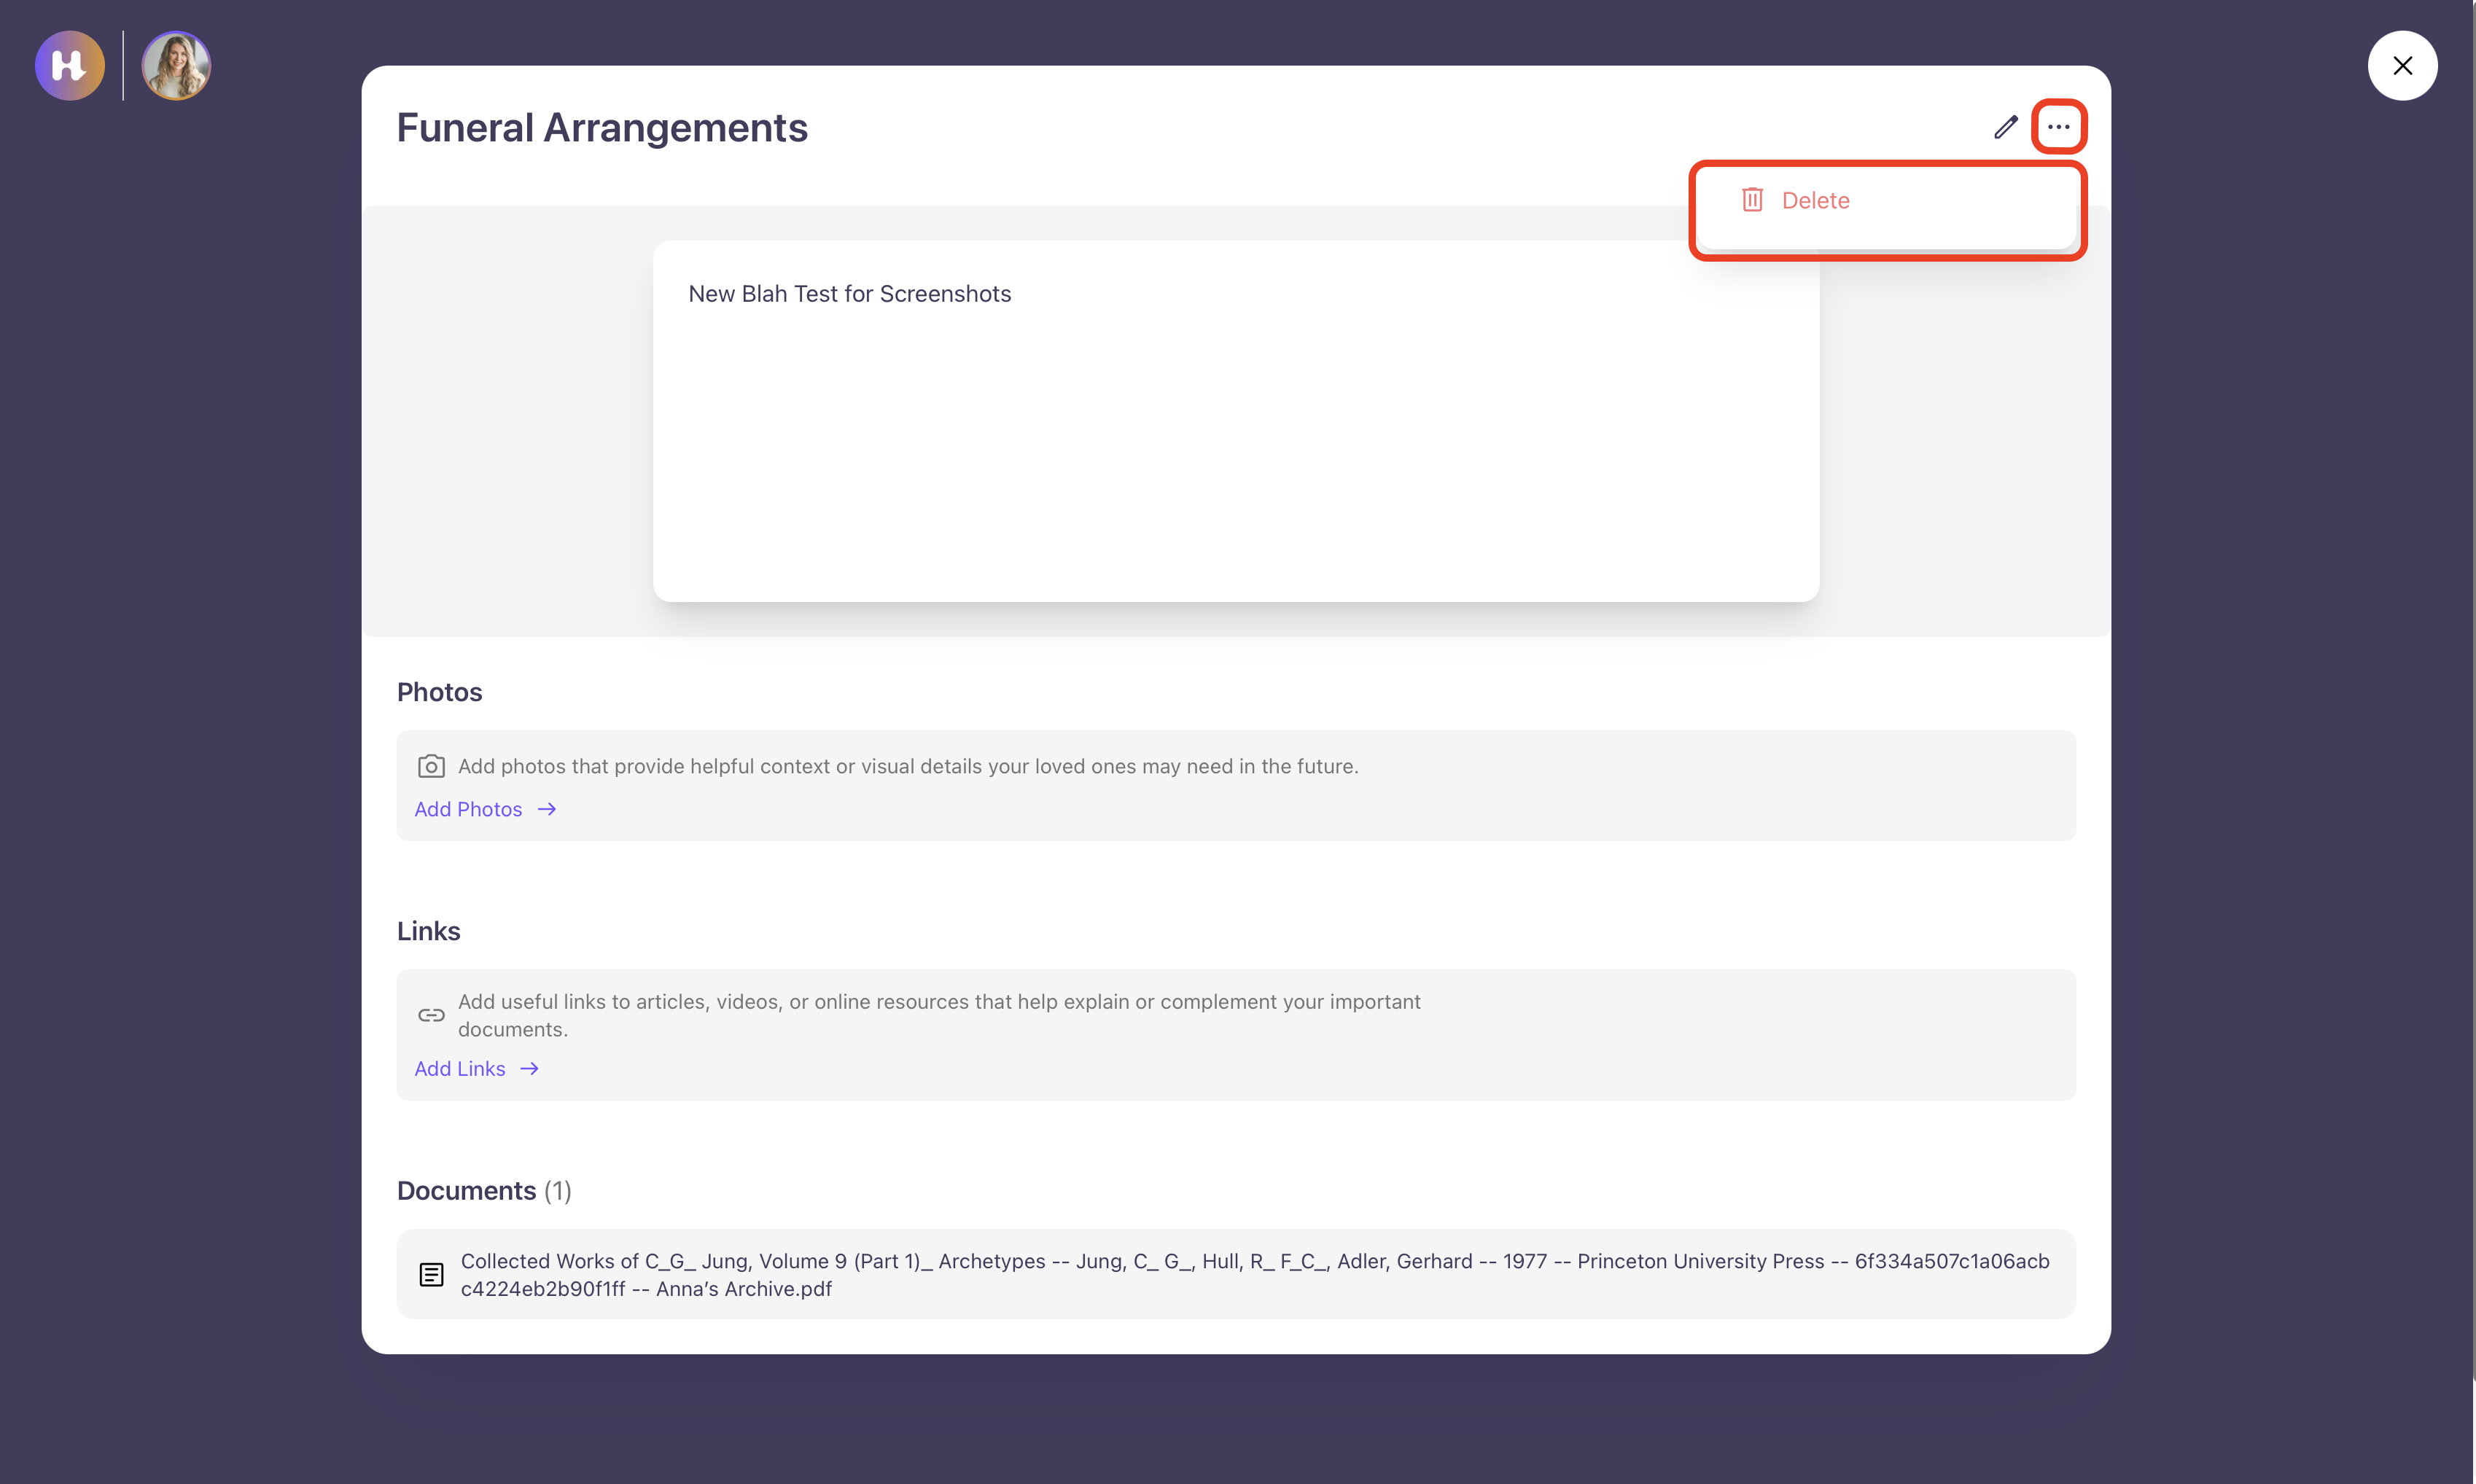Click the purple H logo icon
The image size is (2476, 1484).
pos(69,66)
